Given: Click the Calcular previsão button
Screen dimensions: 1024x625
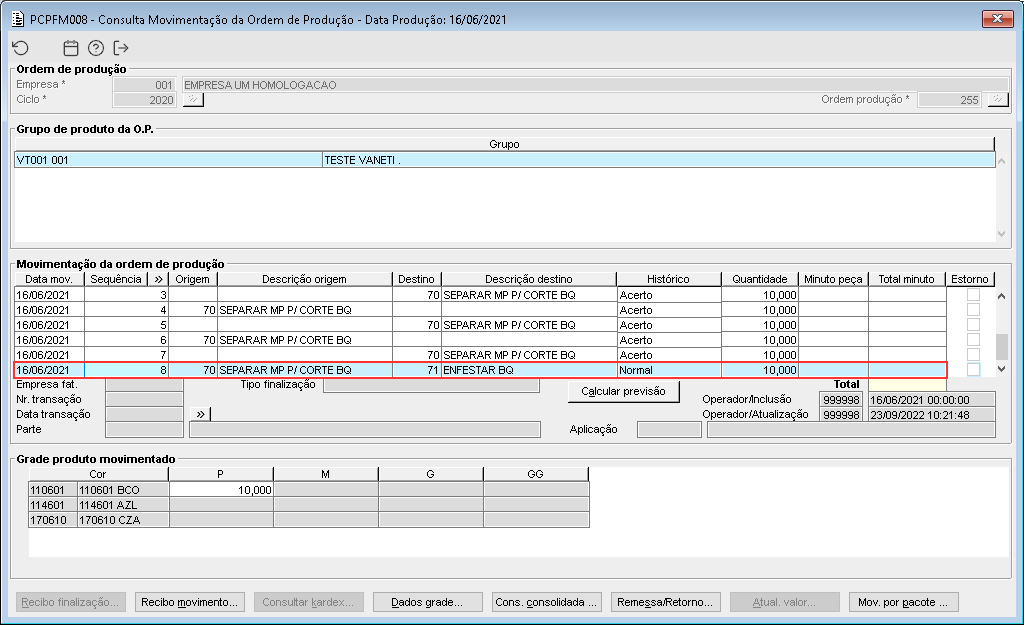Looking at the screenshot, I should (624, 391).
